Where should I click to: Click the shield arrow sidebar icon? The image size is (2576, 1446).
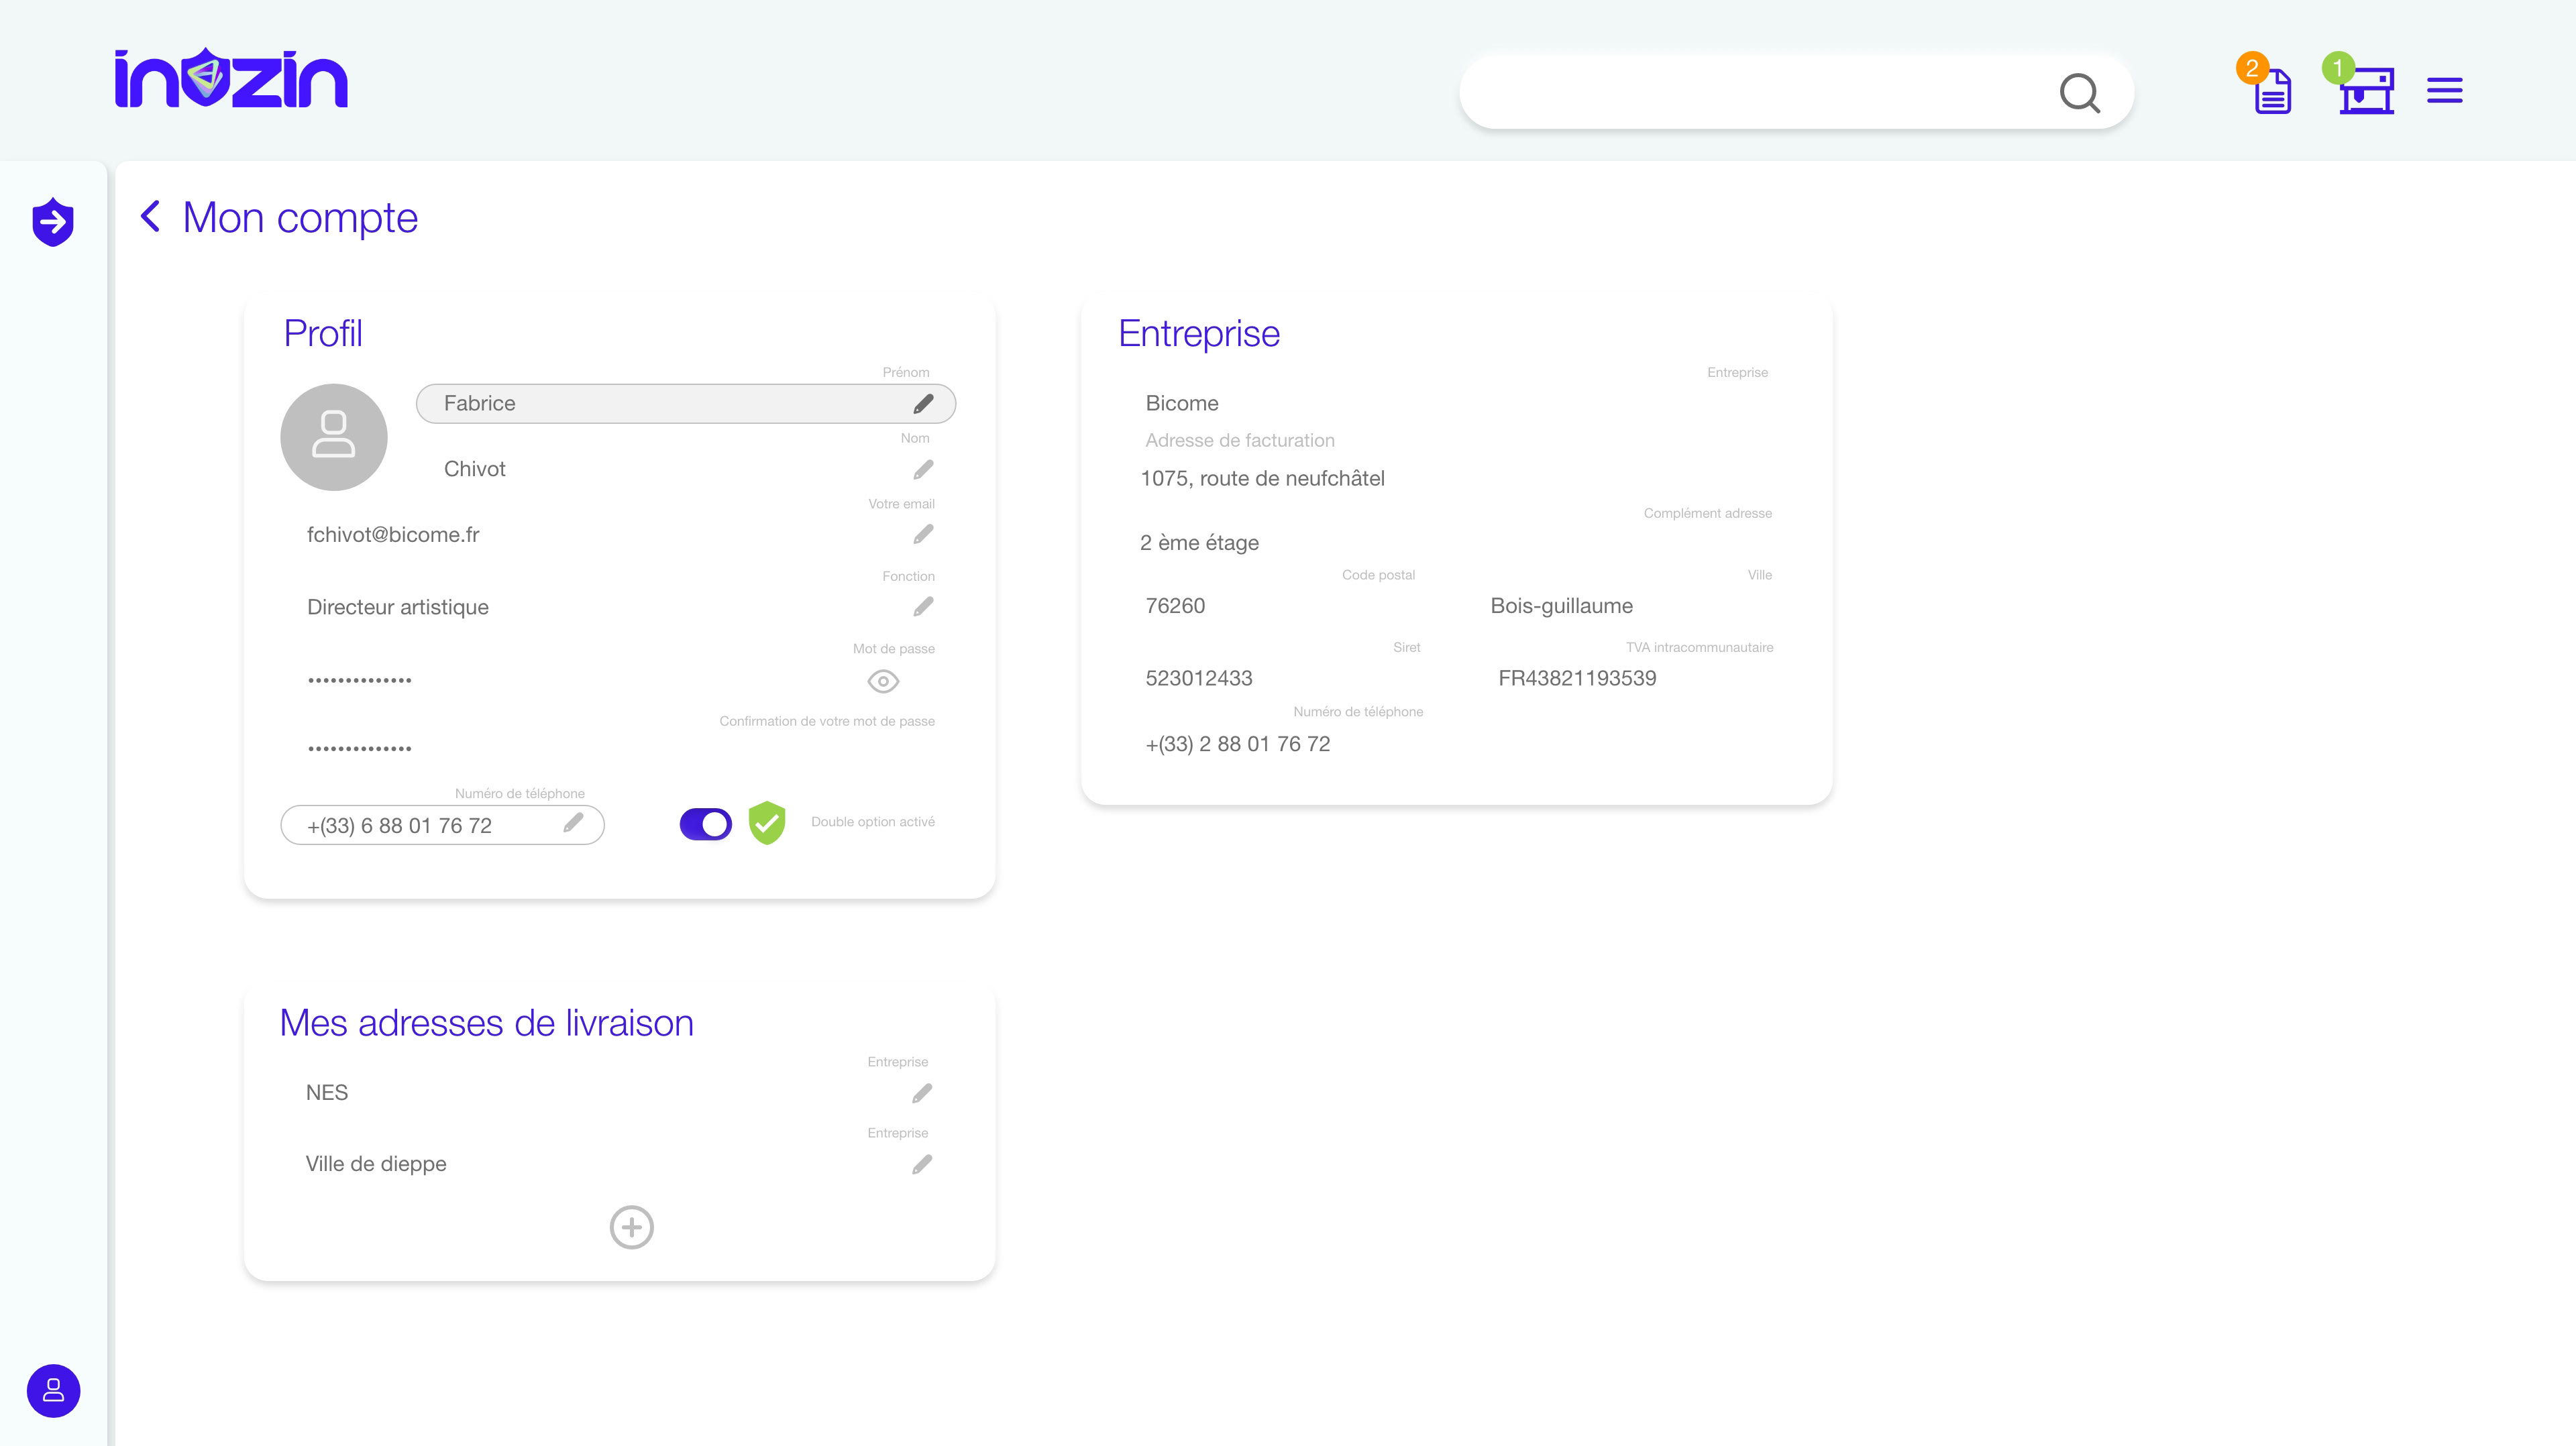(53, 221)
